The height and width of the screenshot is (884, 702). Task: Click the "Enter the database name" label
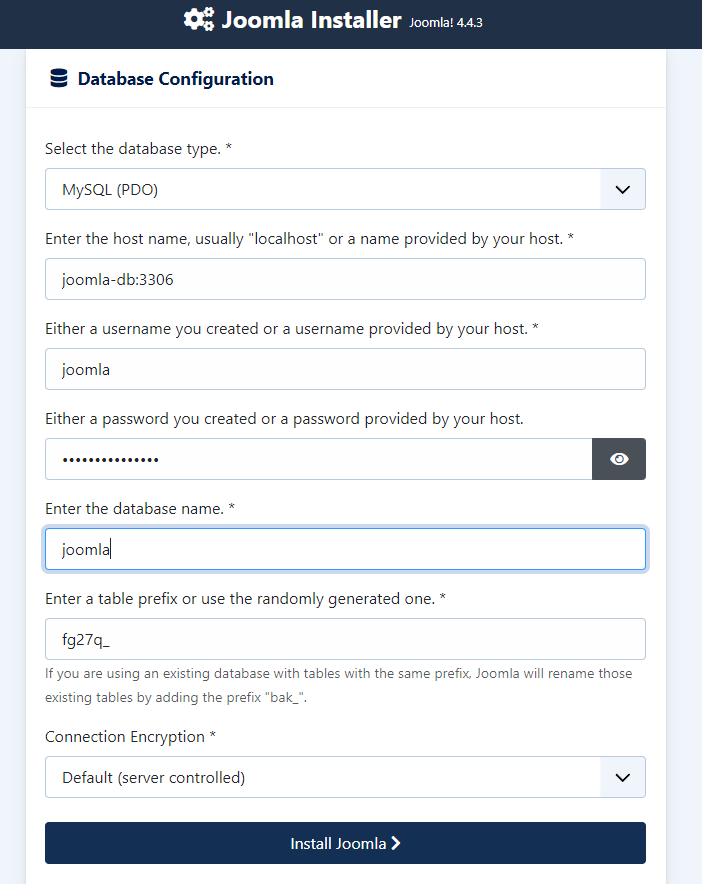[140, 509]
